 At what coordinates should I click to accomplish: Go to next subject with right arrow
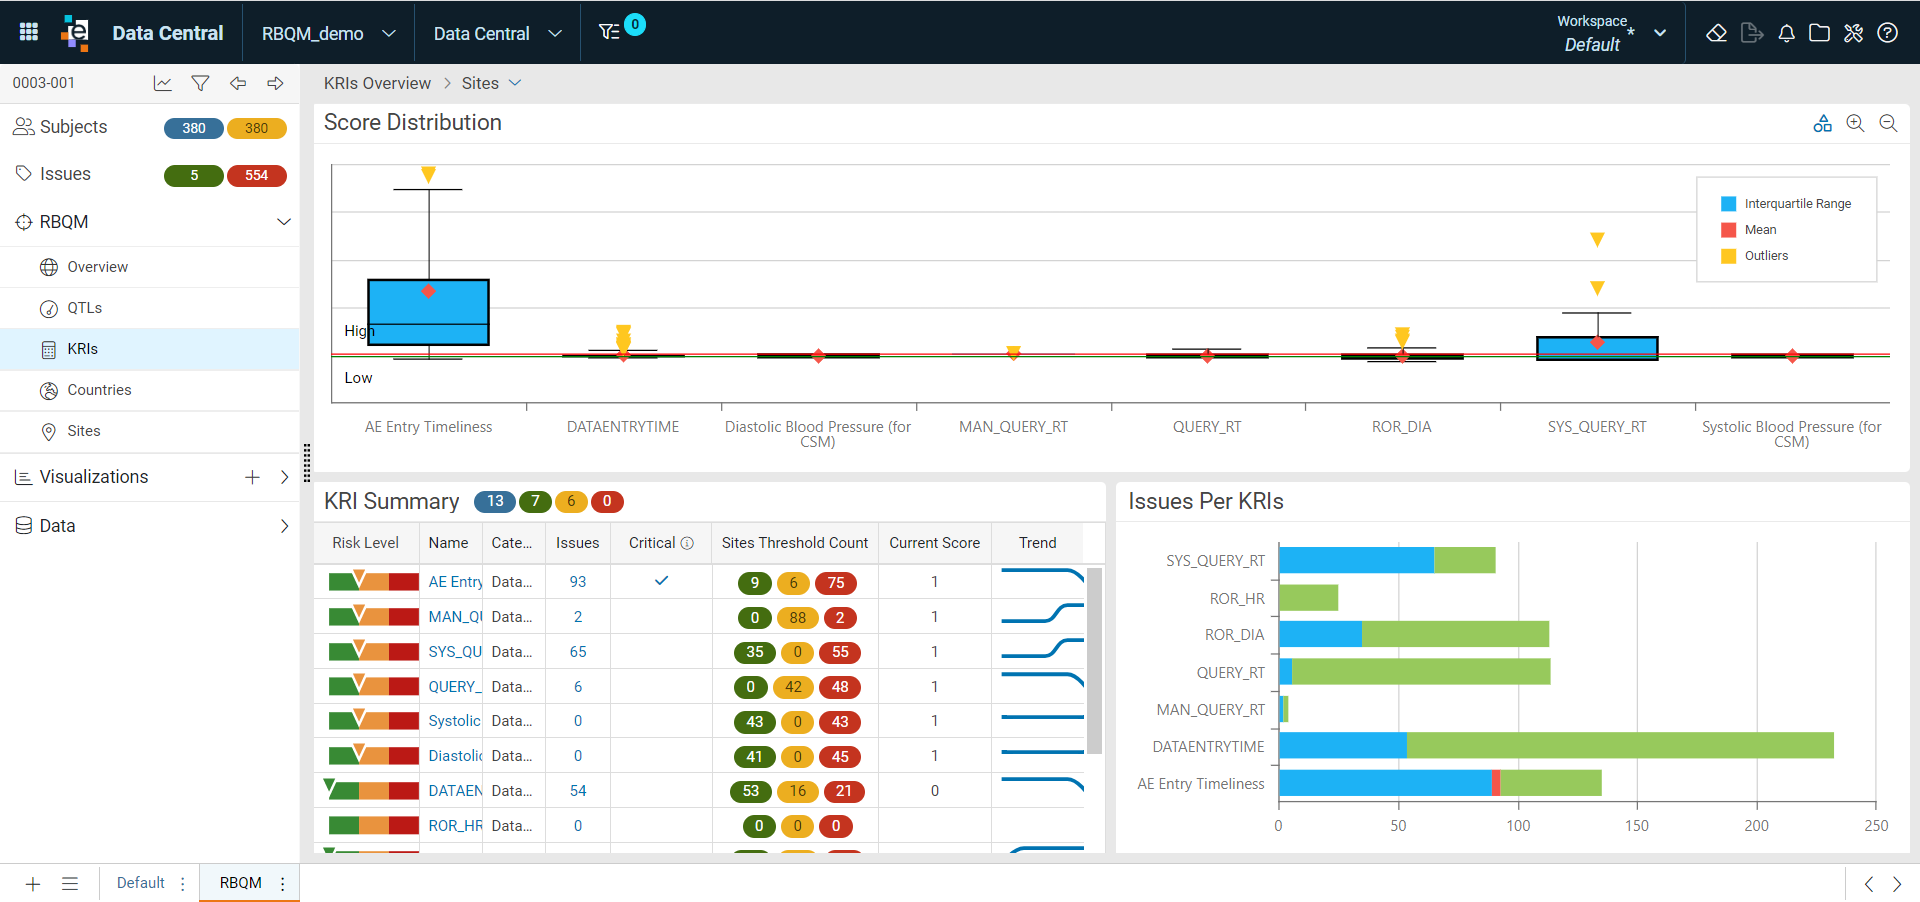pyautogui.click(x=275, y=83)
